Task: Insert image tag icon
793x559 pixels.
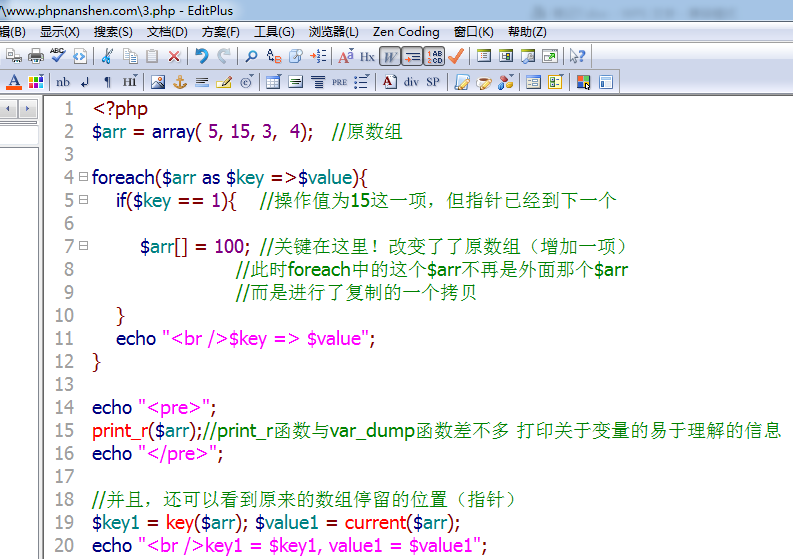Action: pyautogui.click(x=158, y=82)
